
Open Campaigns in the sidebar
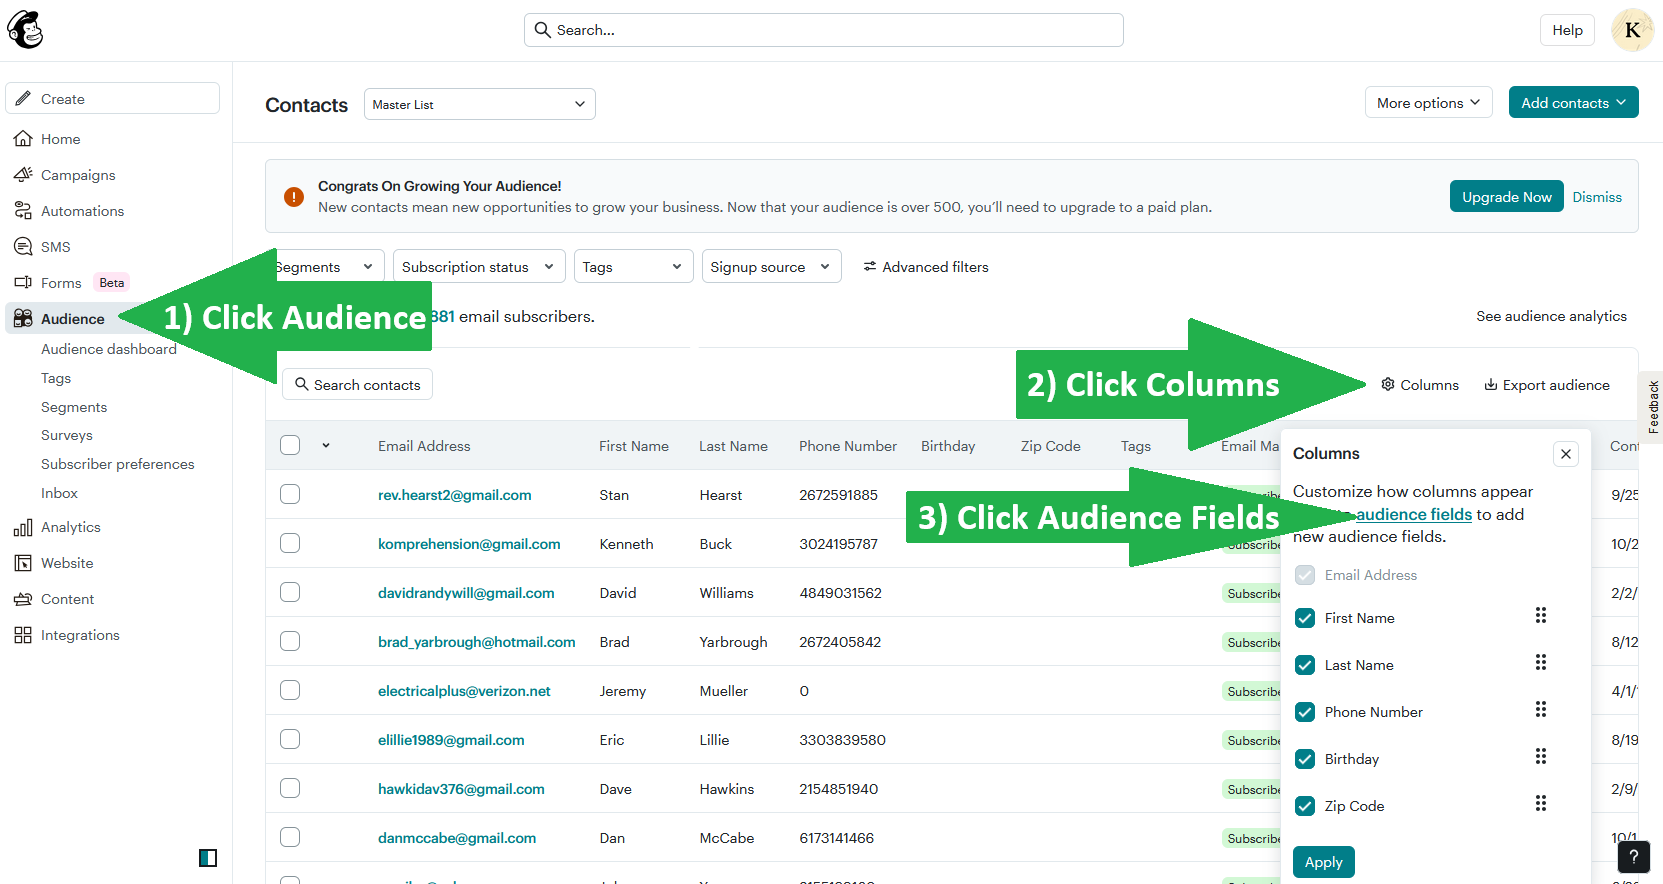tap(78, 175)
